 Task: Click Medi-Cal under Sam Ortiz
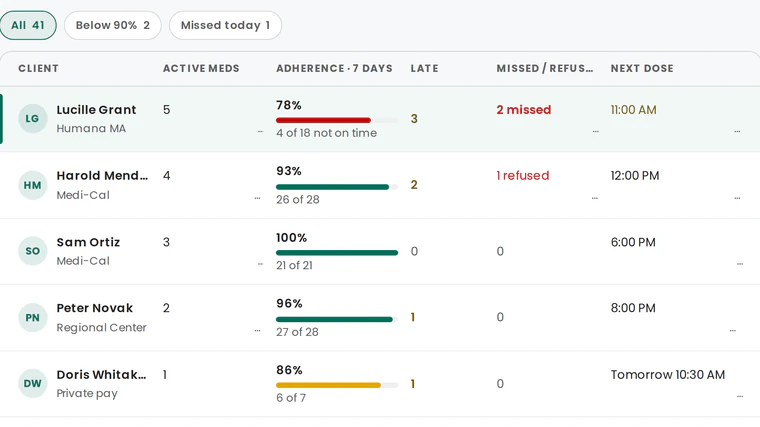point(83,261)
